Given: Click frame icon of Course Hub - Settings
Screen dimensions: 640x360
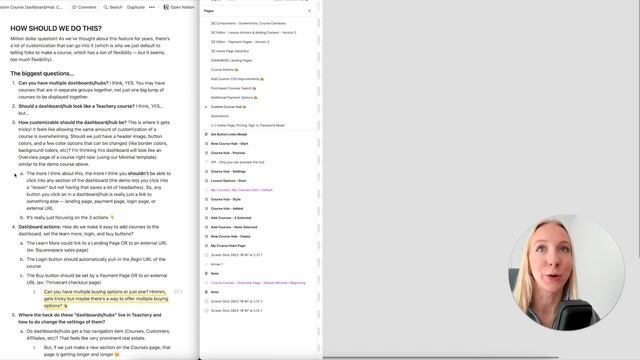Looking at the screenshot, I should 206,171.
